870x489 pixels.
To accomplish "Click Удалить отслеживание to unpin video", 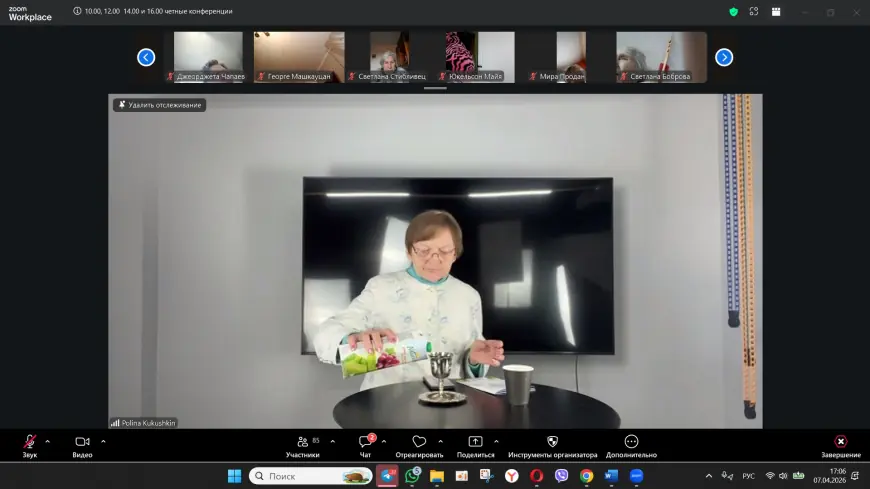I will click(x=159, y=105).
